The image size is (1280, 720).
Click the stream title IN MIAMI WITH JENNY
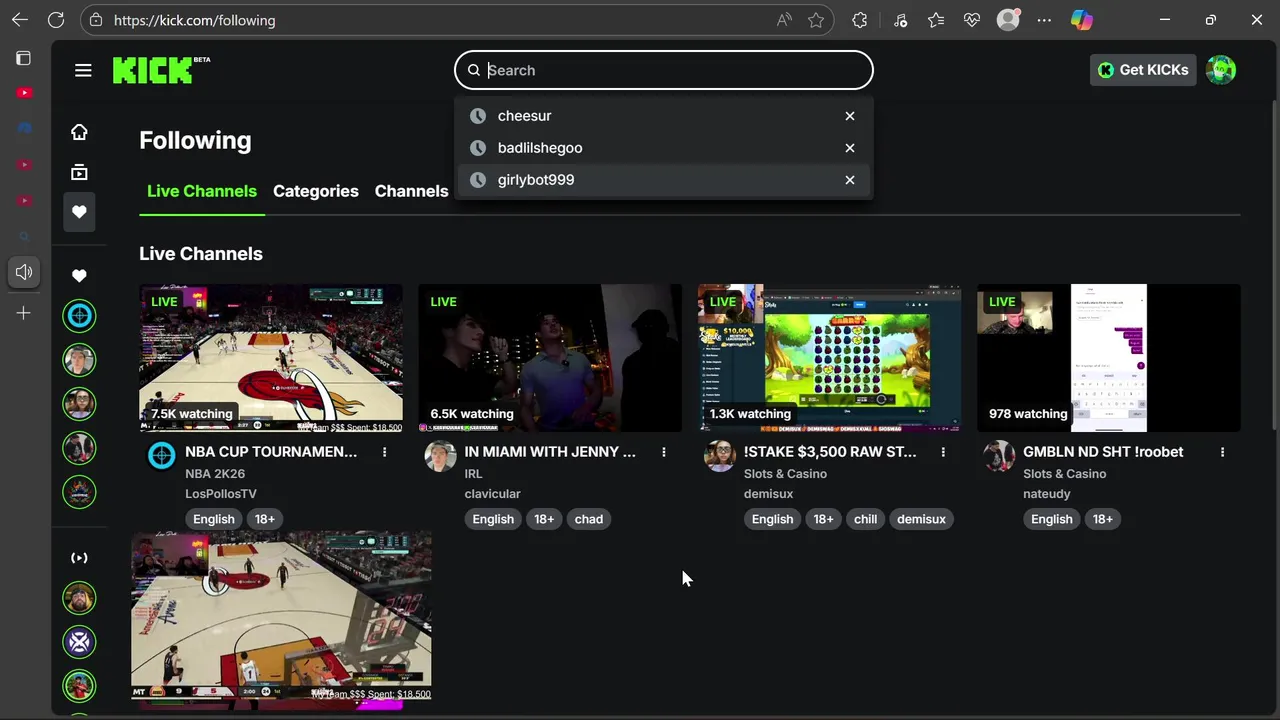pyautogui.click(x=550, y=452)
